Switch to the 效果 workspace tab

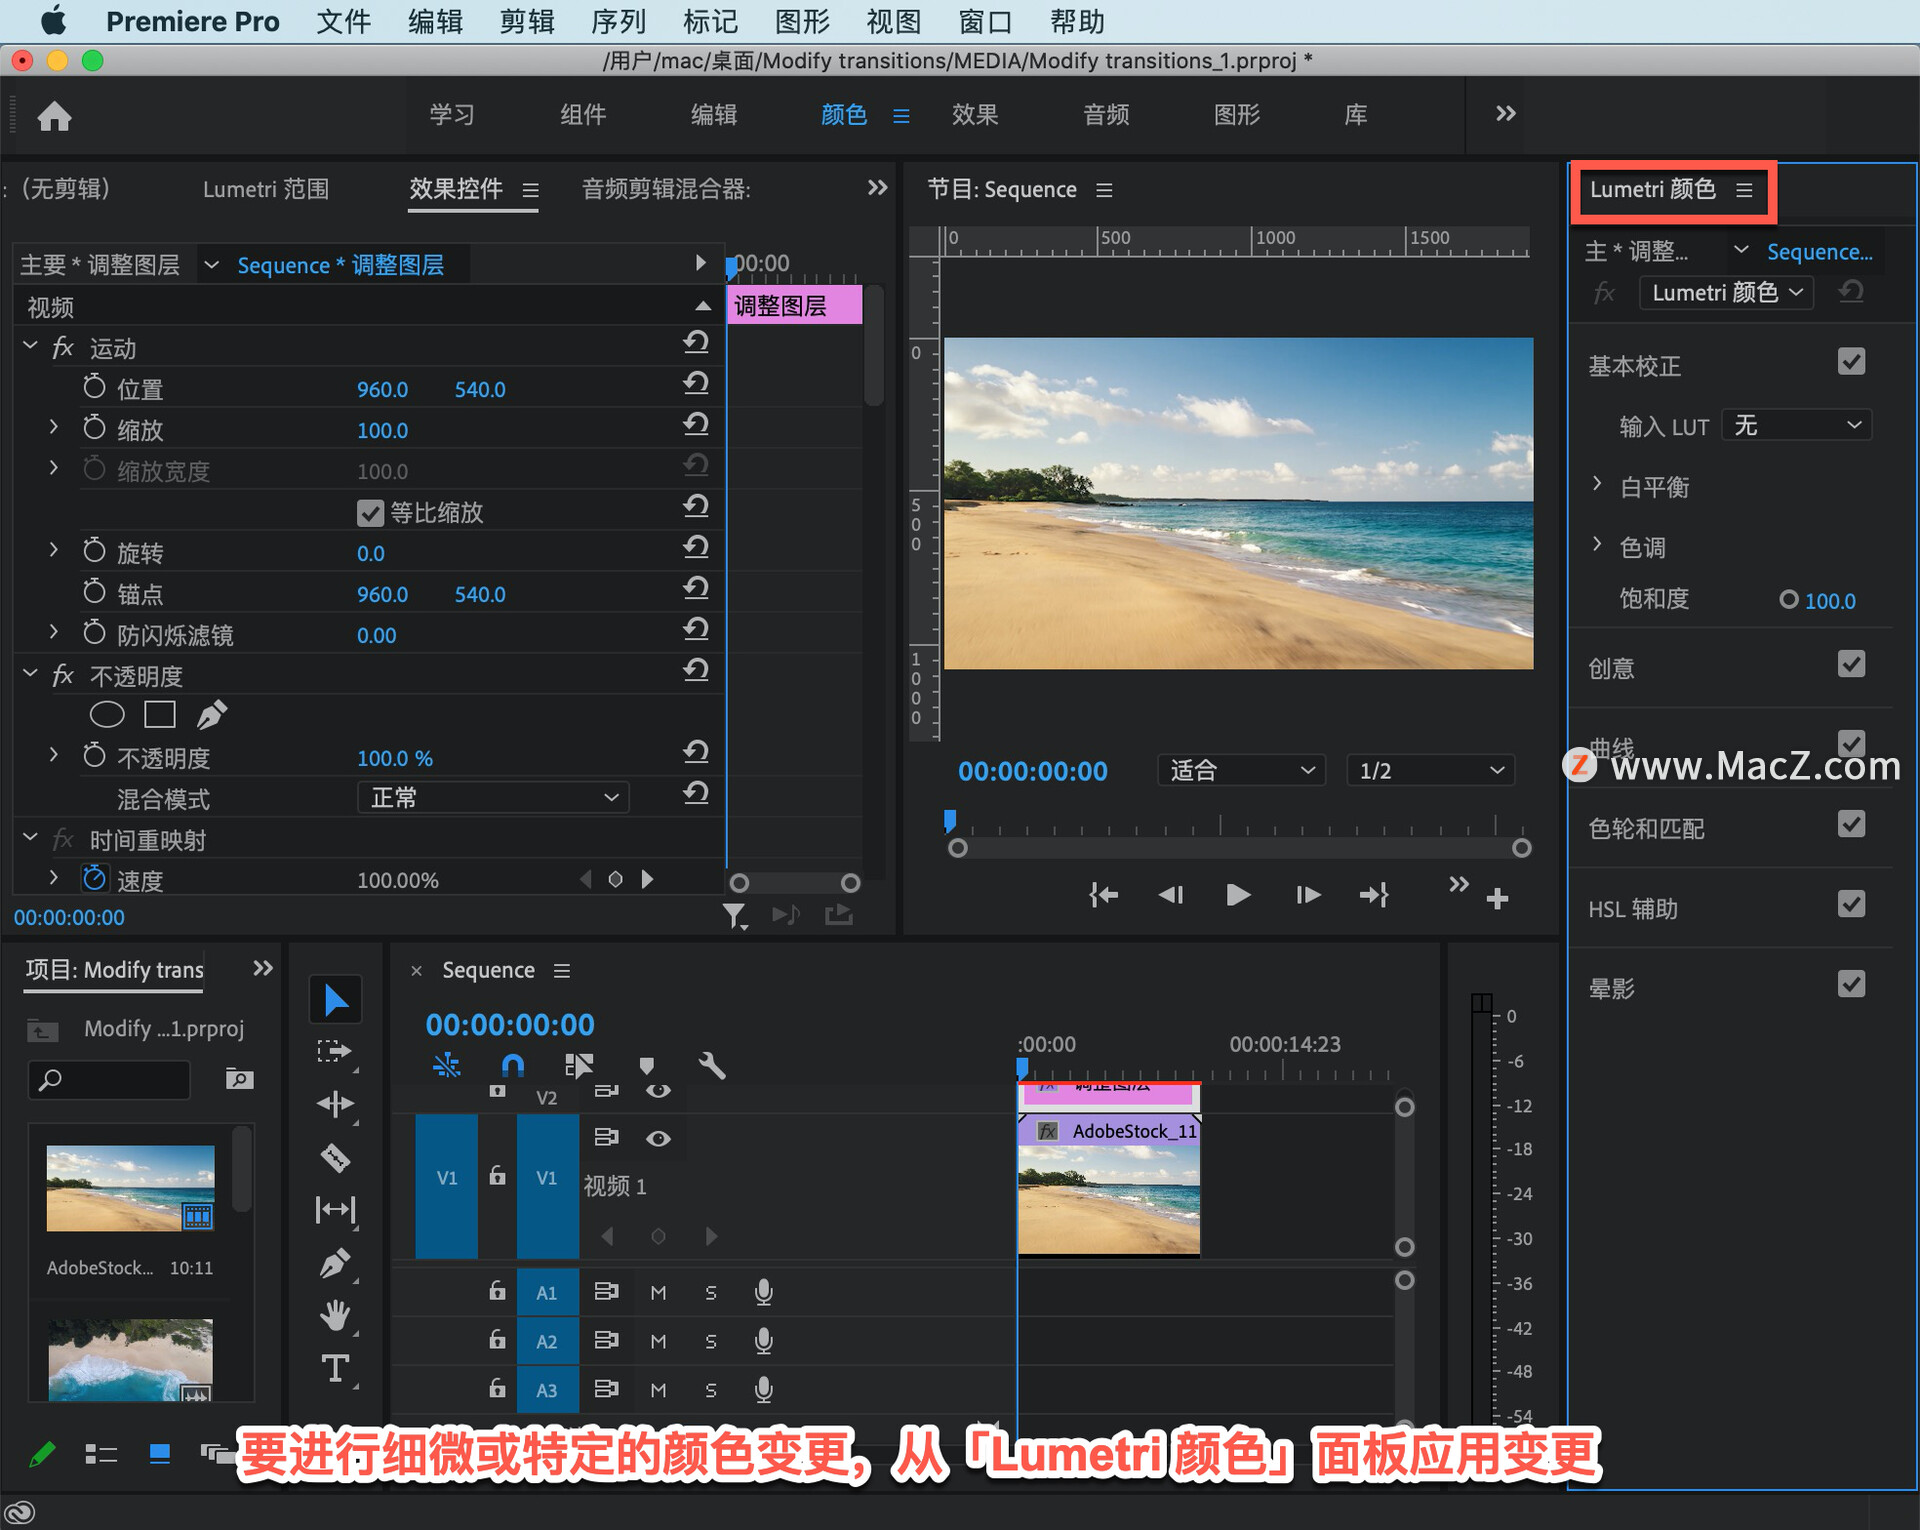point(974,115)
